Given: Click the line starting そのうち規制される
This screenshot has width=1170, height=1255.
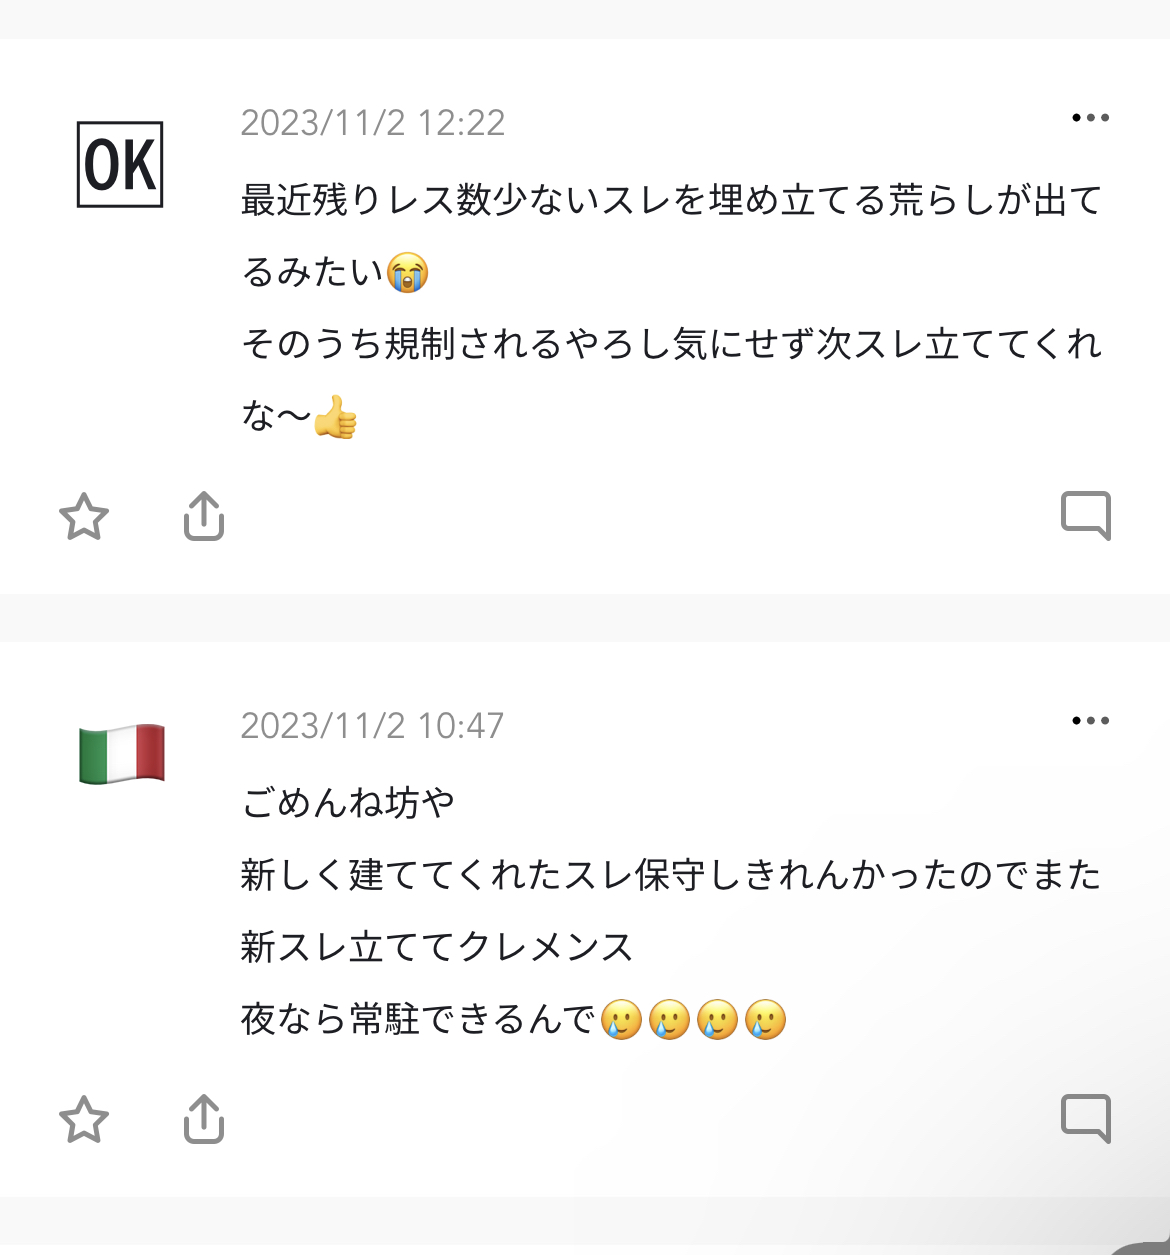Looking at the screenshot, I should point(670,345).
